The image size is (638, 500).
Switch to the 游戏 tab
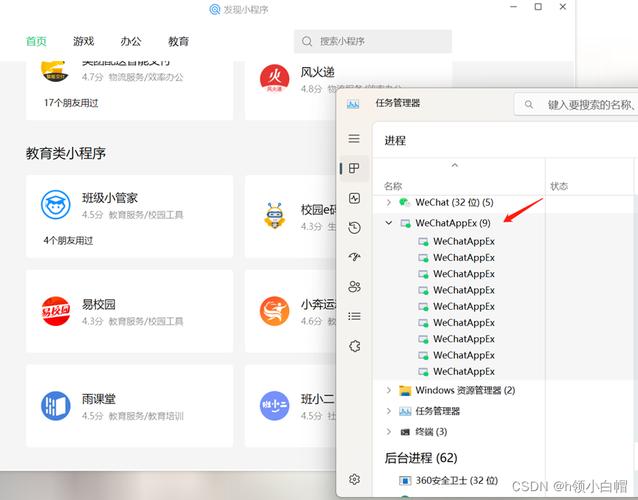point(84,42)
